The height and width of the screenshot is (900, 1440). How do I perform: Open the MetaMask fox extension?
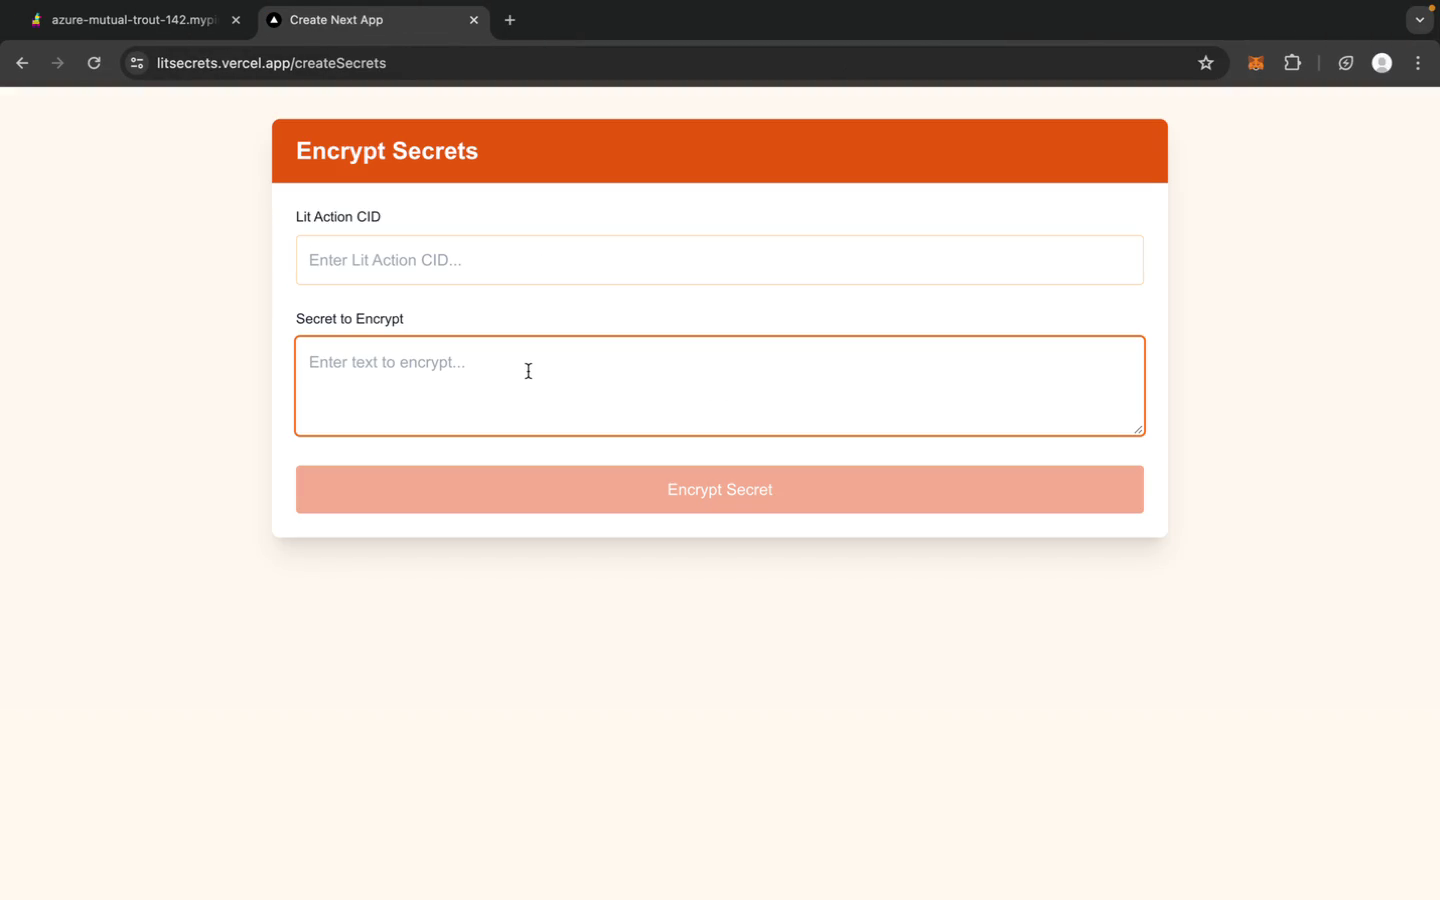click(1256, 63)
